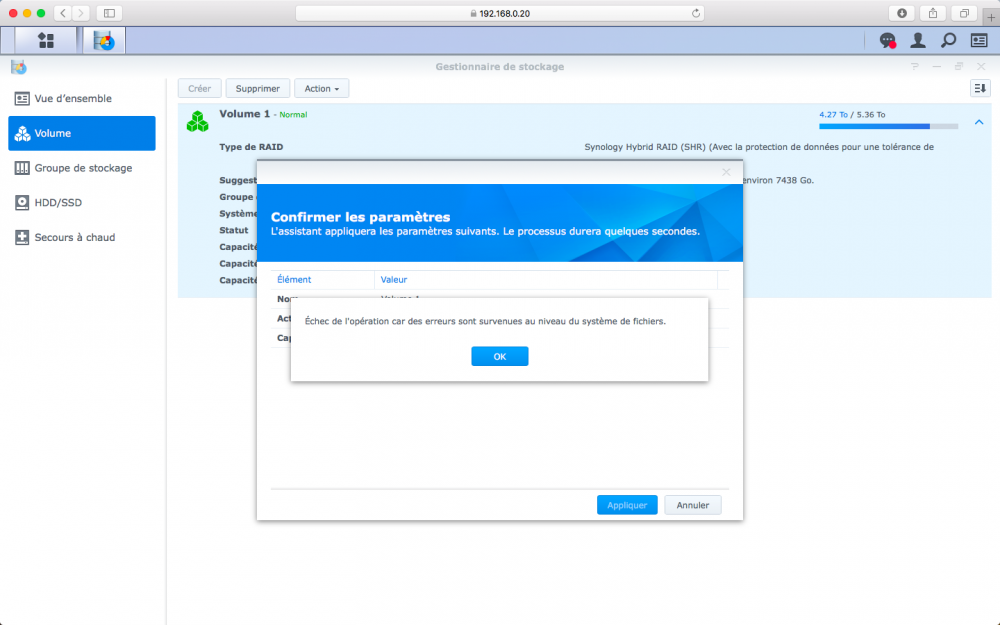Viewport: 1000px width, 625px height.
Task: Collapse the Volume 1 details chevron
Action: coord(979,122)
